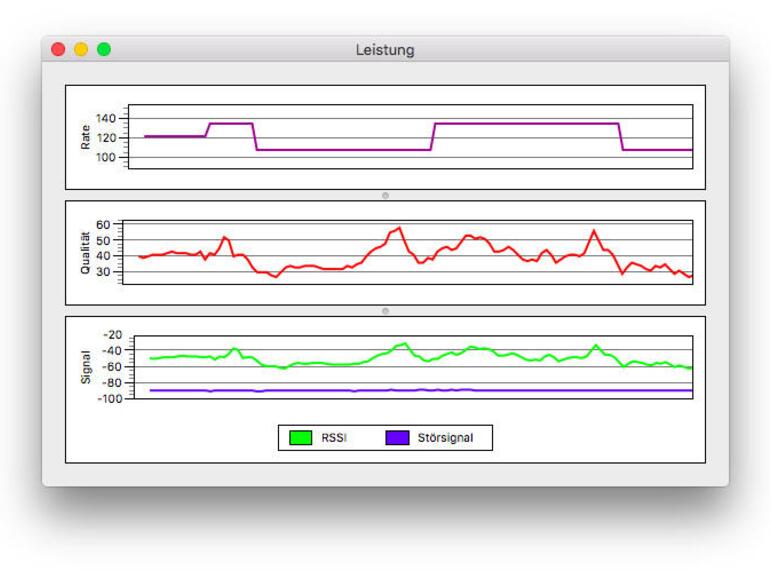The height and width of the screenshot is (578, 770).
Task: Click the Rate axis label
Action: [x=85, y=137]
